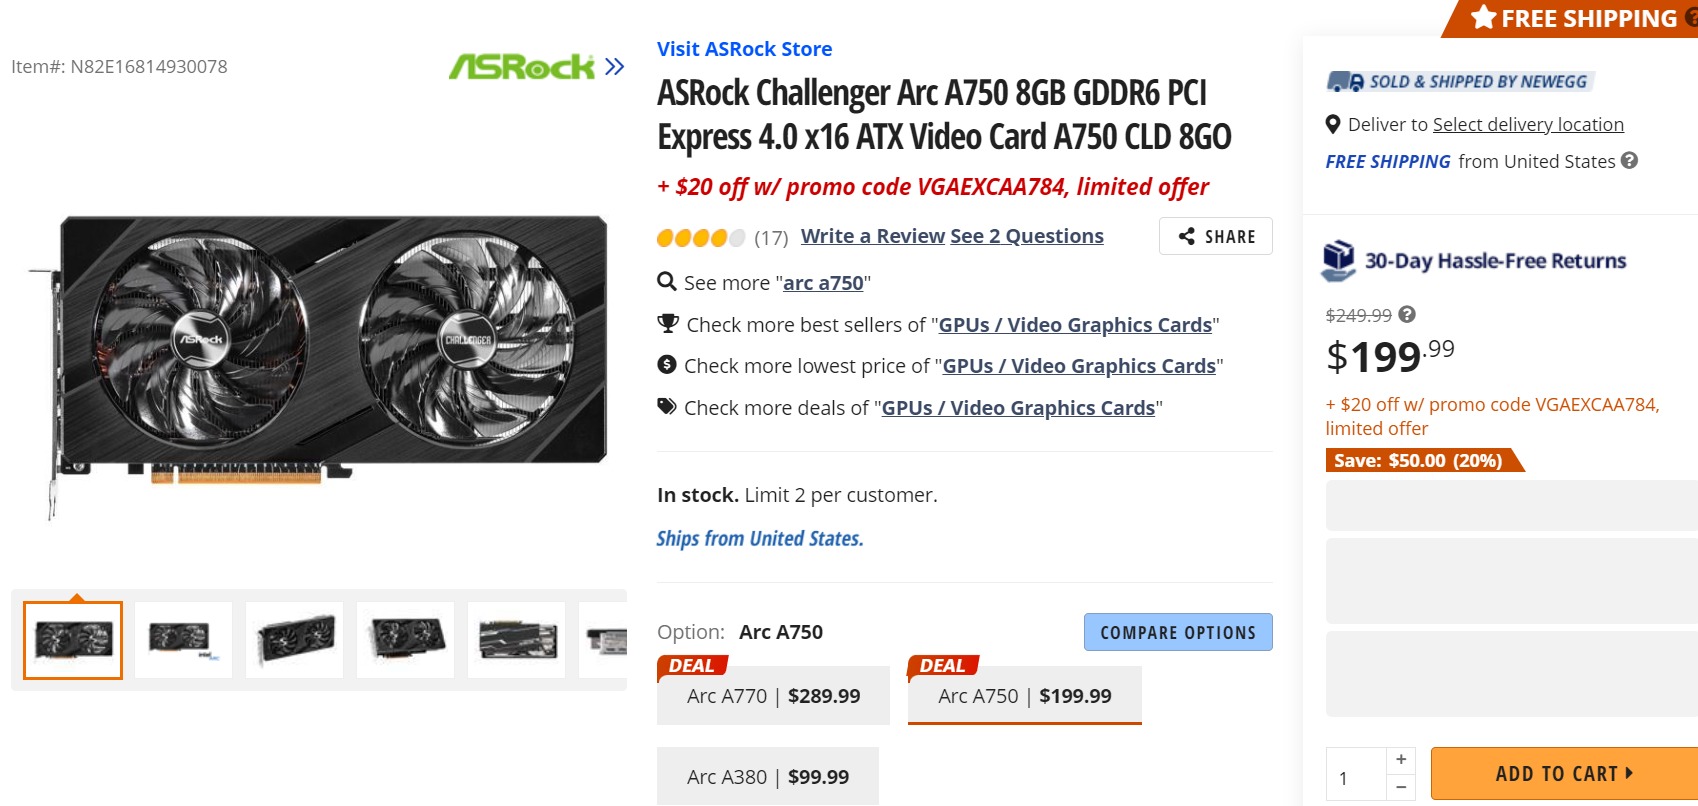The image size is (1698, 806).
Task: Select the Arc A380 option
Action: click(766, 775)
